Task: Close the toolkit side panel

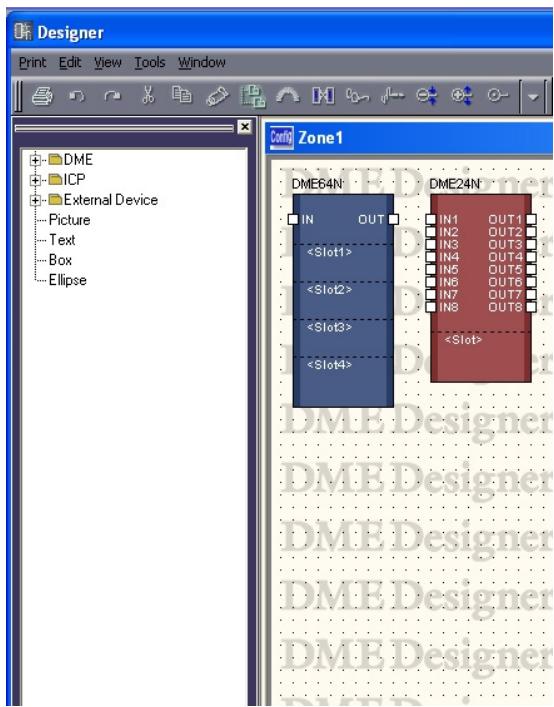Action: (x=245, y=127)
